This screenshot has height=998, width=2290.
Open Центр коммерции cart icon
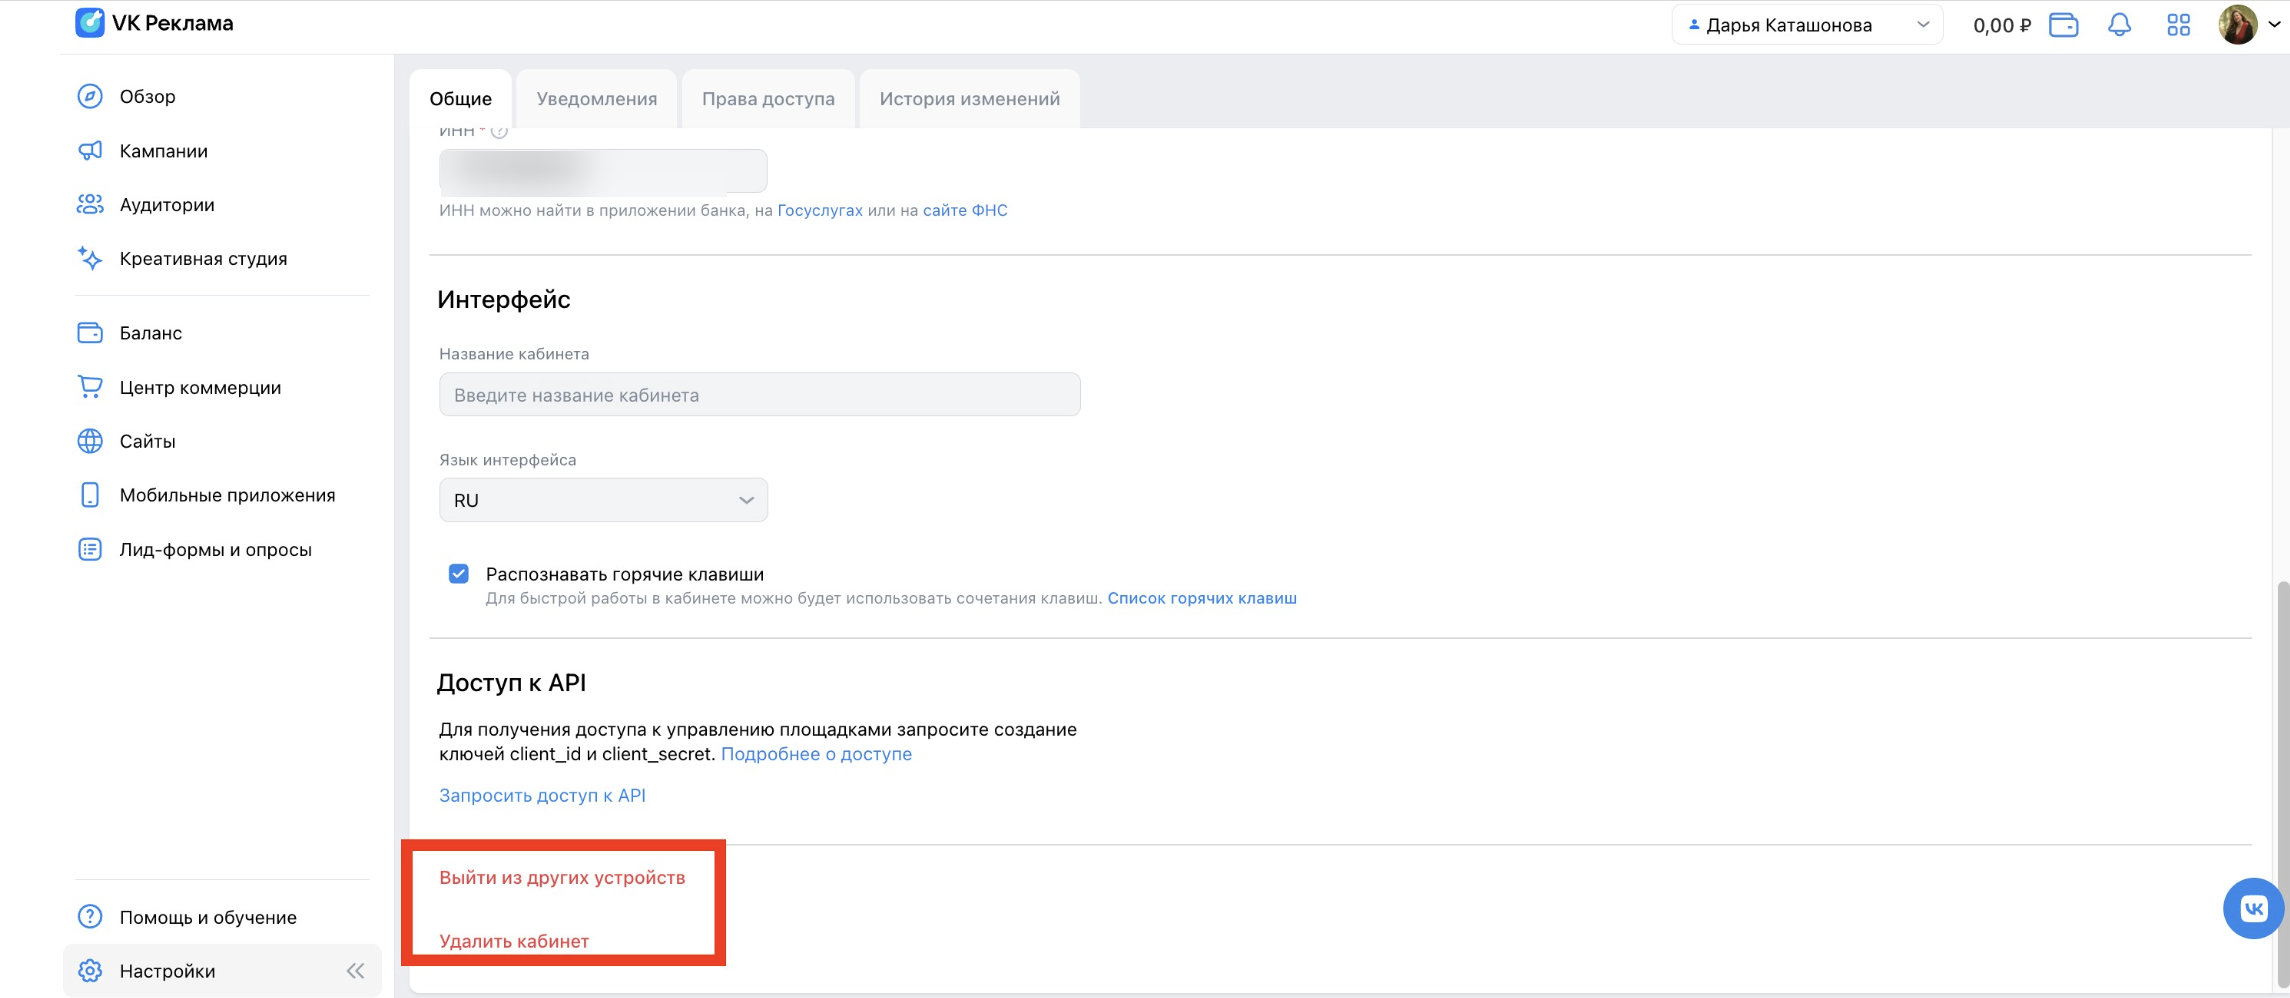tap(90, 387)
